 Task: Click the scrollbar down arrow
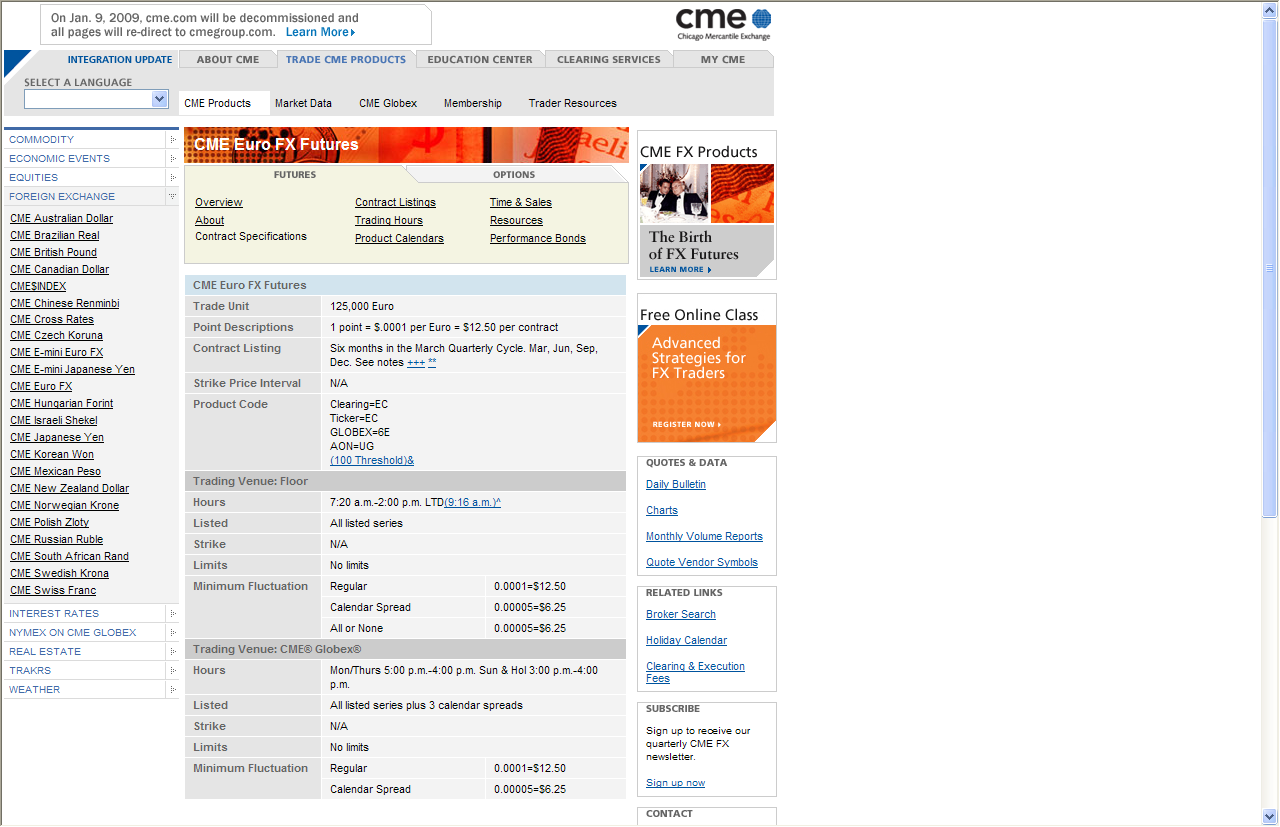pyautogui.click(x=1270, y=816)
